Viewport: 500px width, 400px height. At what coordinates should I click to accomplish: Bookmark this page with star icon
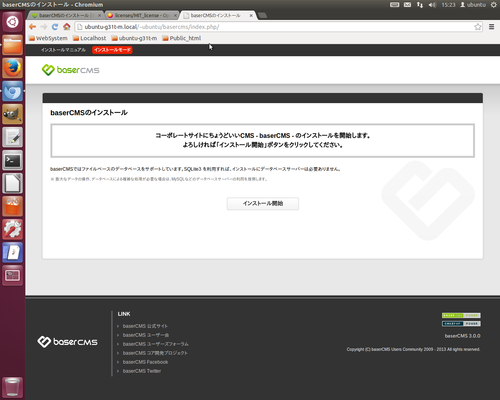point(478,27)
